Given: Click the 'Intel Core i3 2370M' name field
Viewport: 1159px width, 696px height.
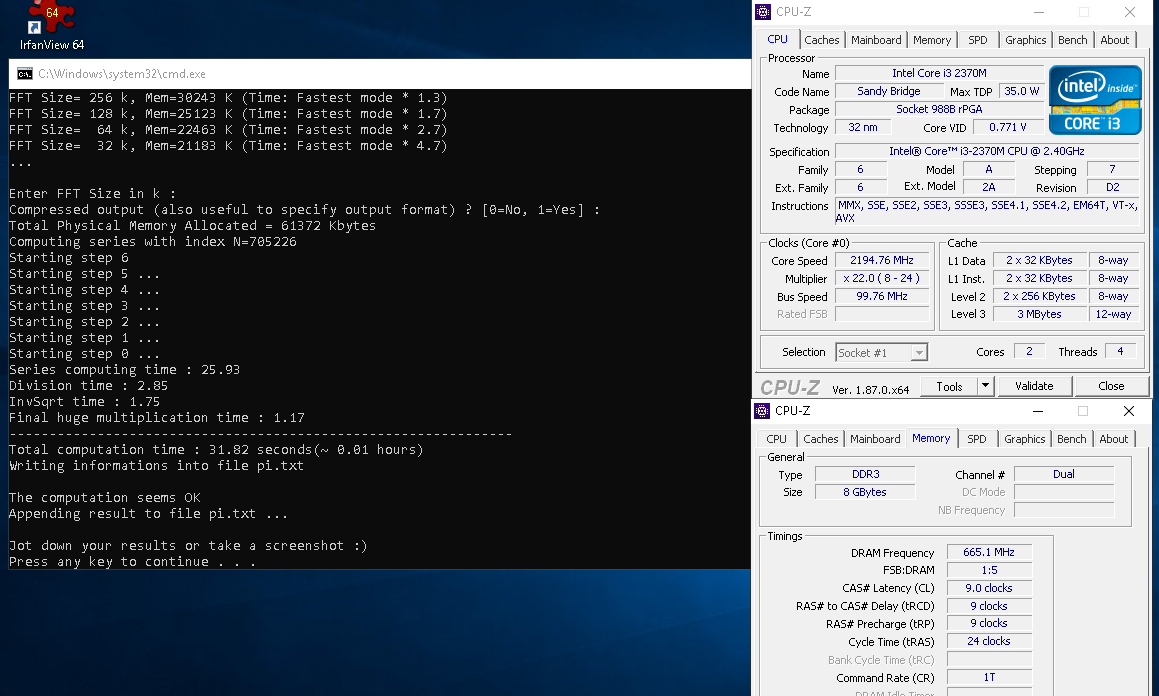Looking at the screenshot, I should pos(939,73).
